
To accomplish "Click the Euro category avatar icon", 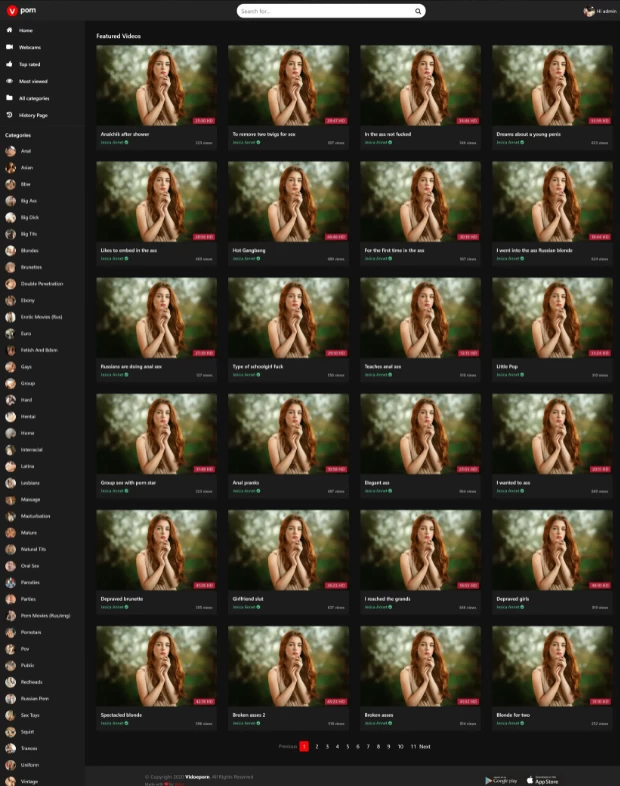I will point(11,333).
